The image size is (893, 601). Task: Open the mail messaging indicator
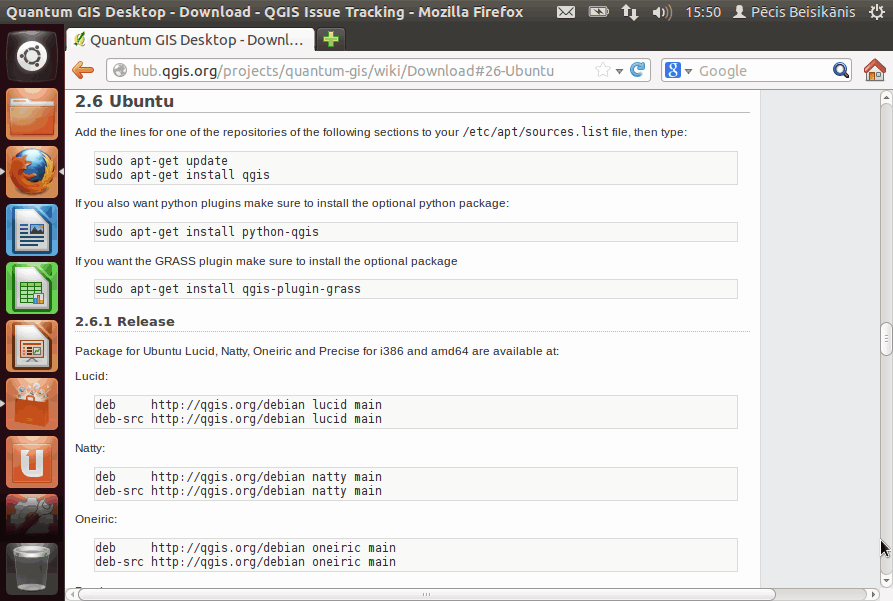(566, 12)
